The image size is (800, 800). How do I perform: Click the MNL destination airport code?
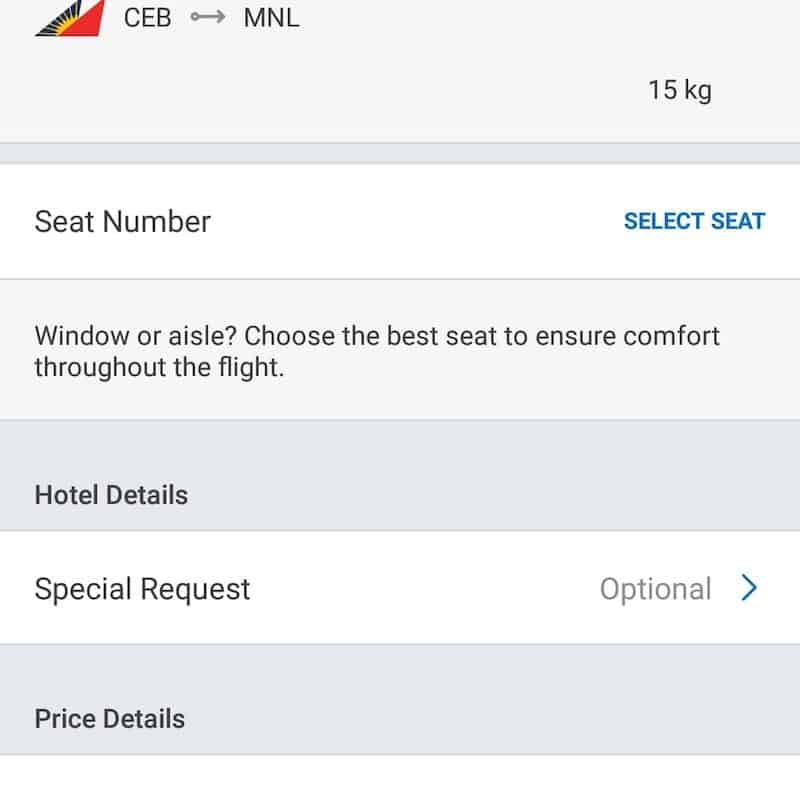pyautogui.click(x=271, y=18)
